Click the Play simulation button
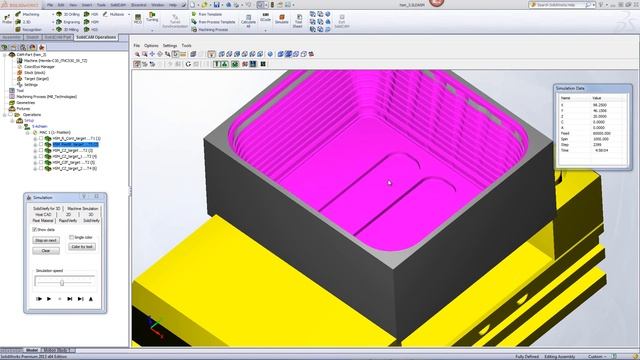 click(x=49, y=299)
